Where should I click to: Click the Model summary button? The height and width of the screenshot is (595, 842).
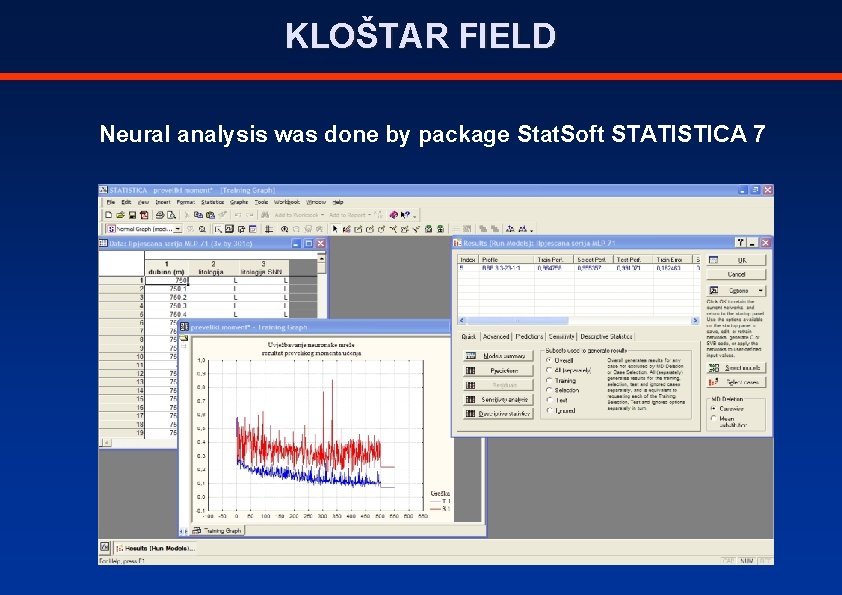click(498, 355)
